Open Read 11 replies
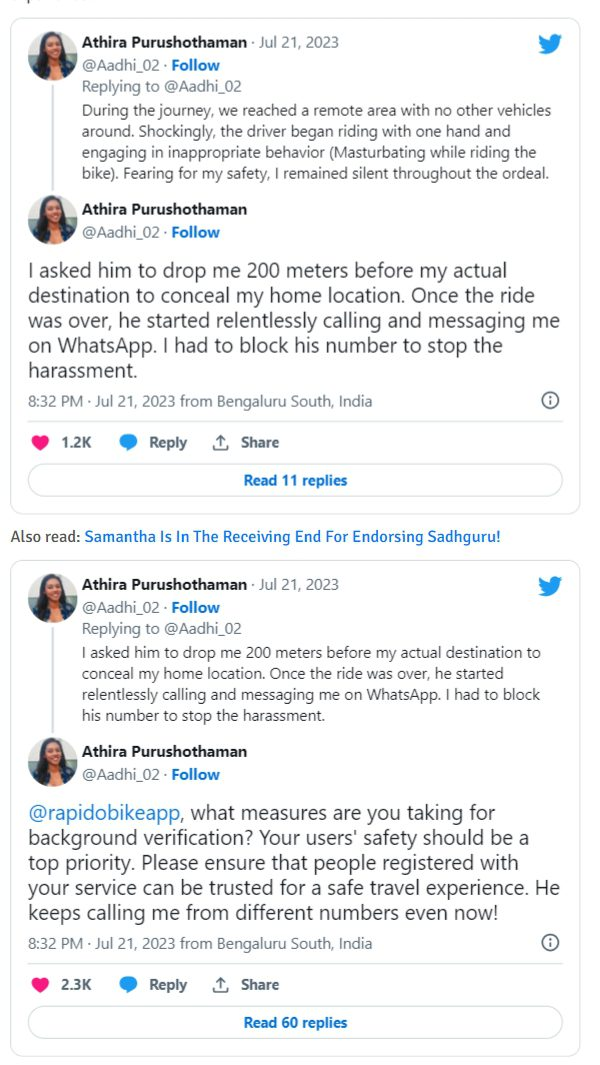This screenshot has width=600, height=1065. point(295,481)
